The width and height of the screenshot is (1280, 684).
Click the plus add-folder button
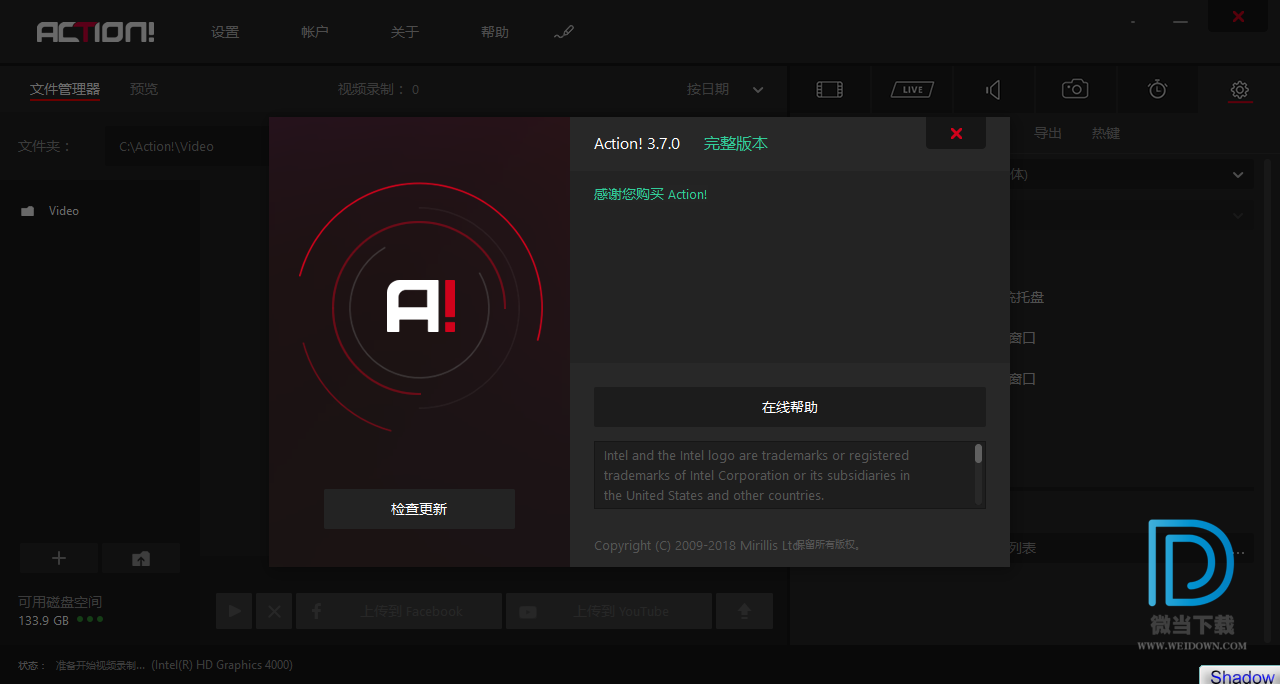(x=59, y=558)
